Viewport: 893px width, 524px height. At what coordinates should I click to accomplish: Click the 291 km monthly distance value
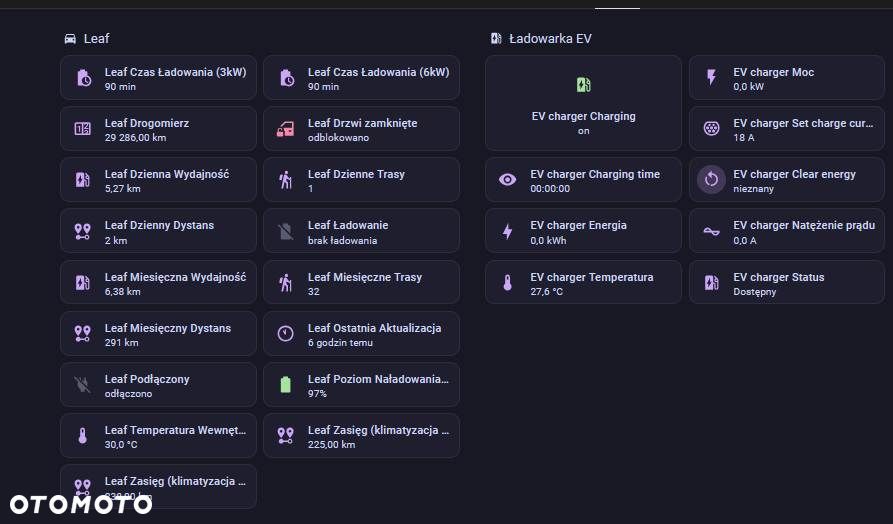[x=121, y=343]
